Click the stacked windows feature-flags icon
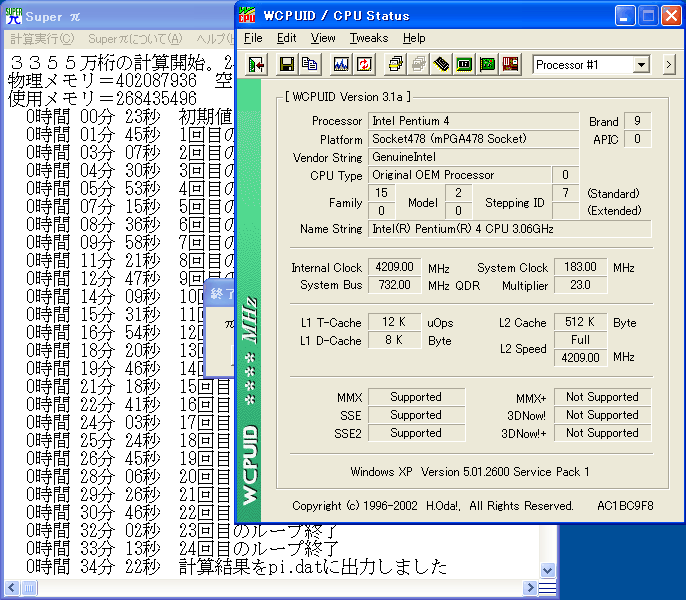Viewport: 686px width, 600px height. click(395, 65)
